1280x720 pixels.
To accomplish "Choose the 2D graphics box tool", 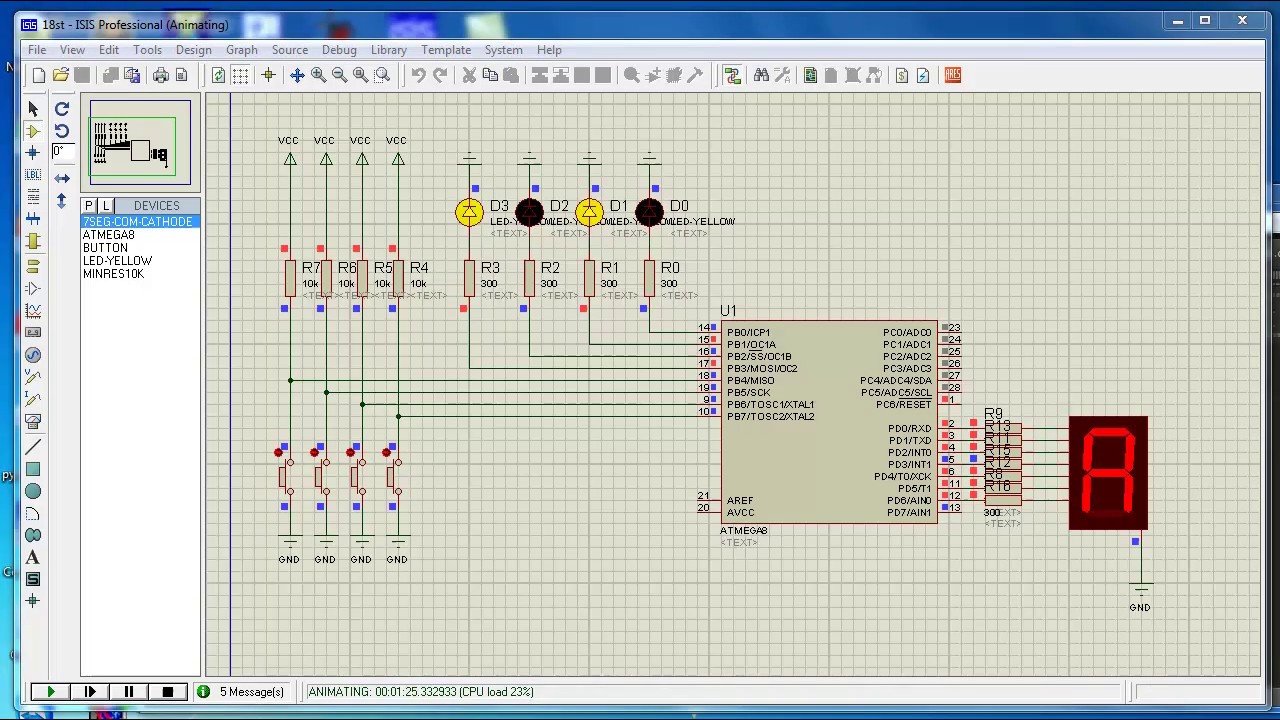I will click(x=33, y=469).
